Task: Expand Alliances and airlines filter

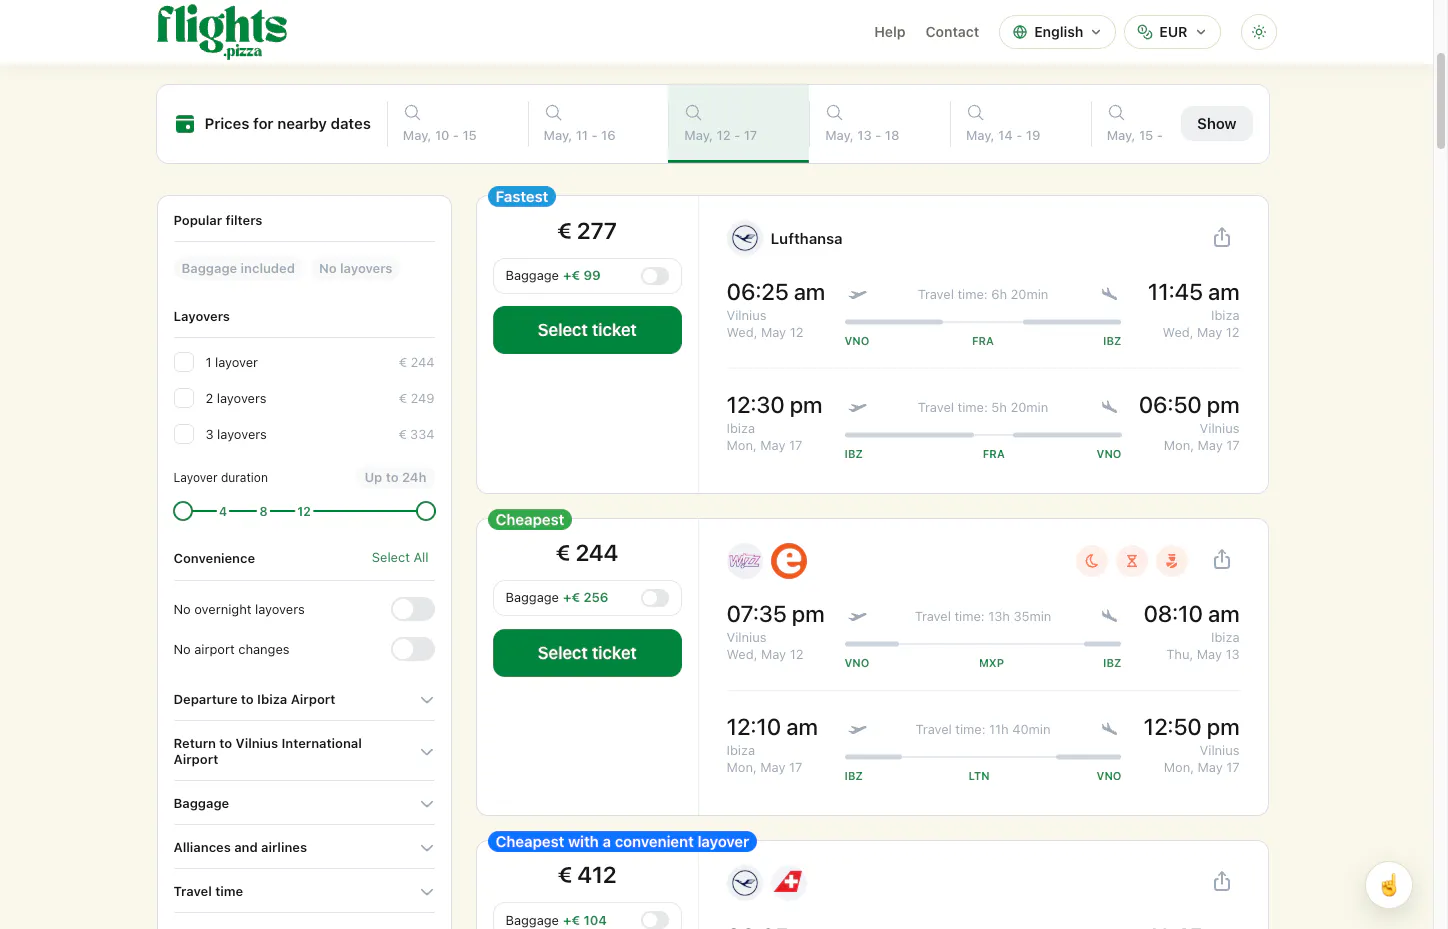Action: [x=304, y=848]
